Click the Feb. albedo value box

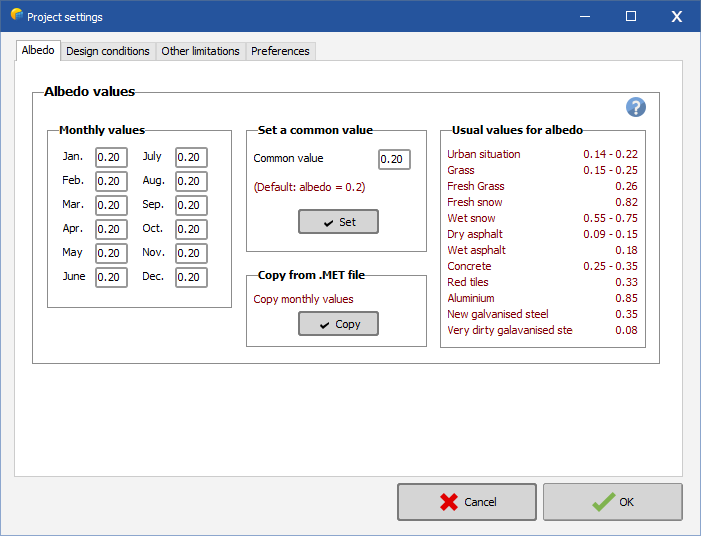pyautogui.click(x=111, y=181)
